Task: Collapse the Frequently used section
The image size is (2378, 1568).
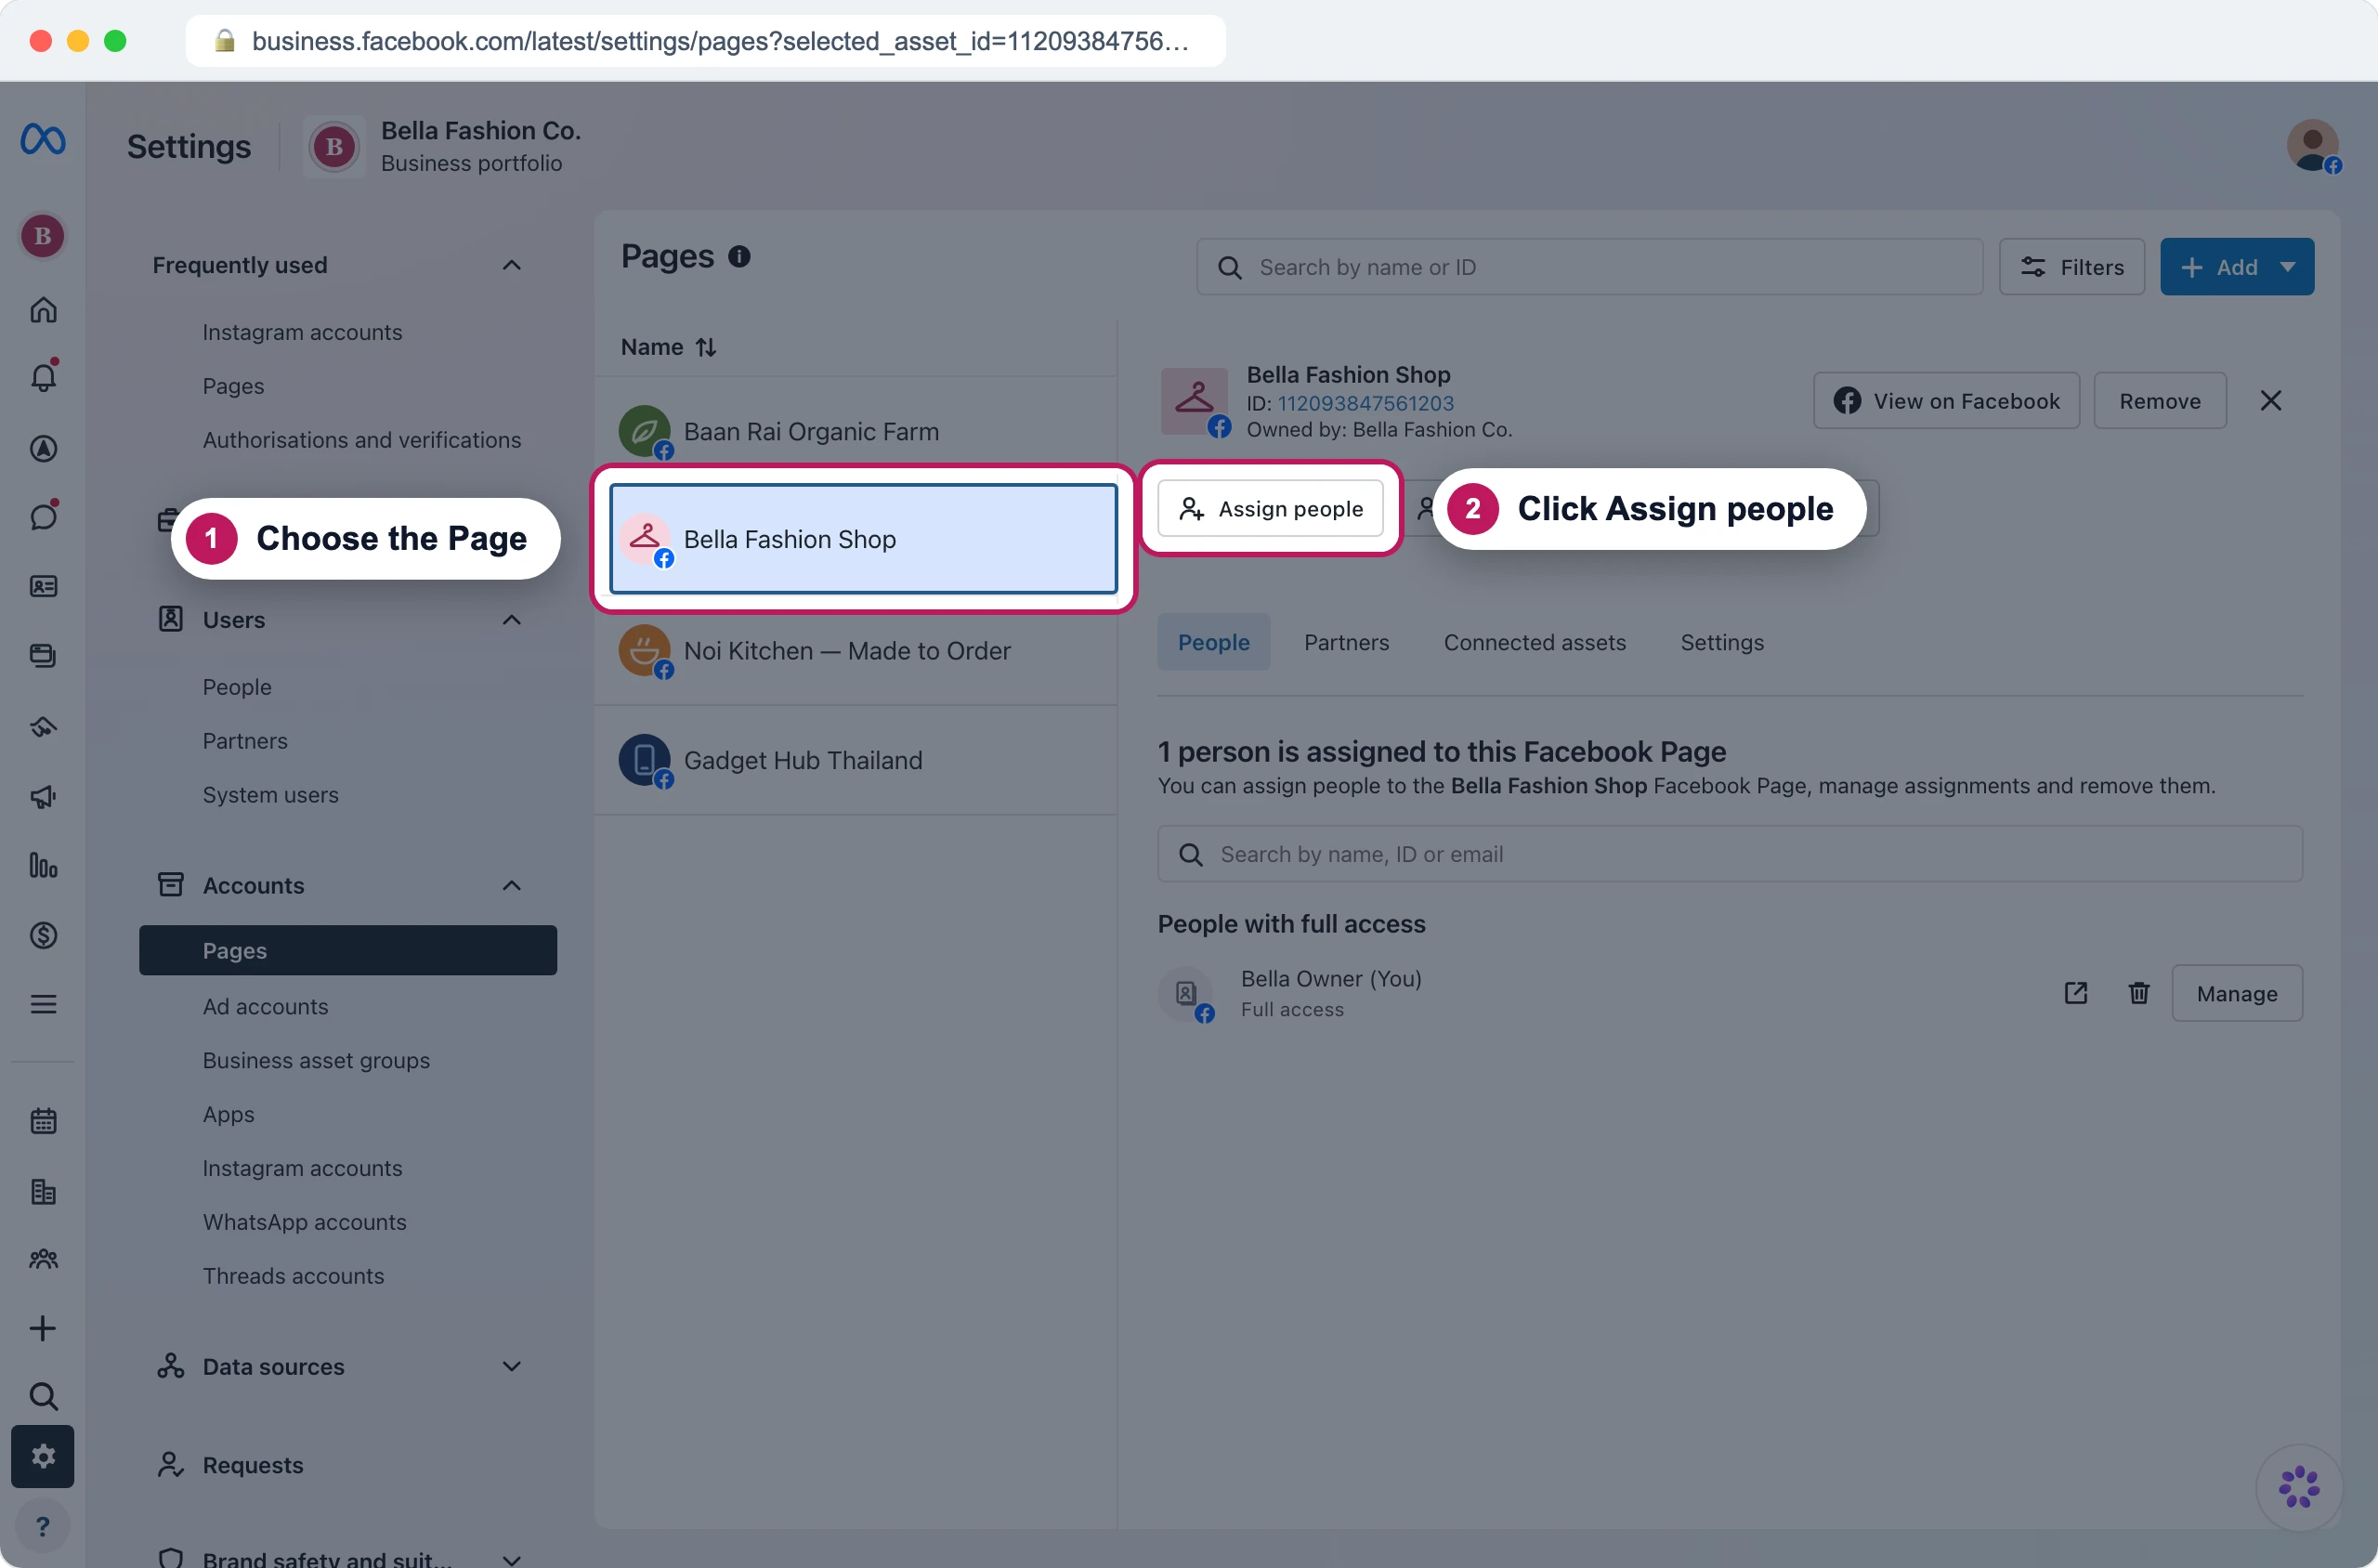Action: (x=511, y=265)
